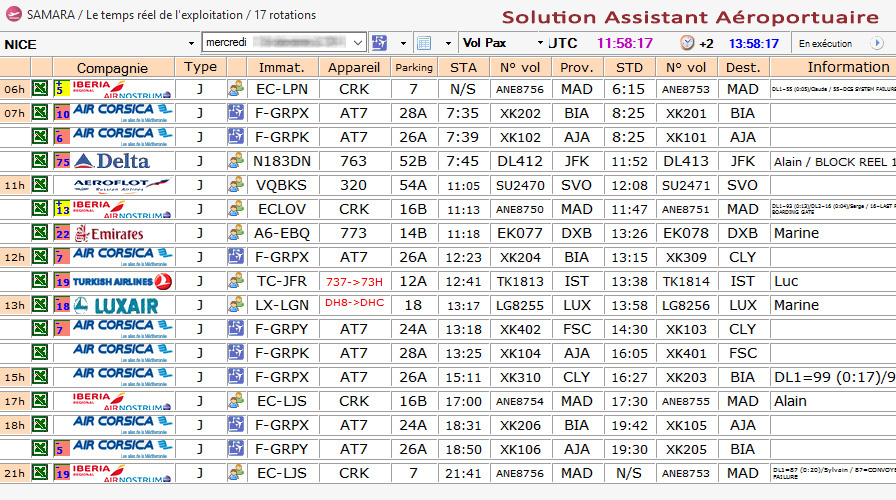Image resolution: width=896 pixels, height=500 pixels.
Task: Sort by the Parking column header
Action: point(414,67)
